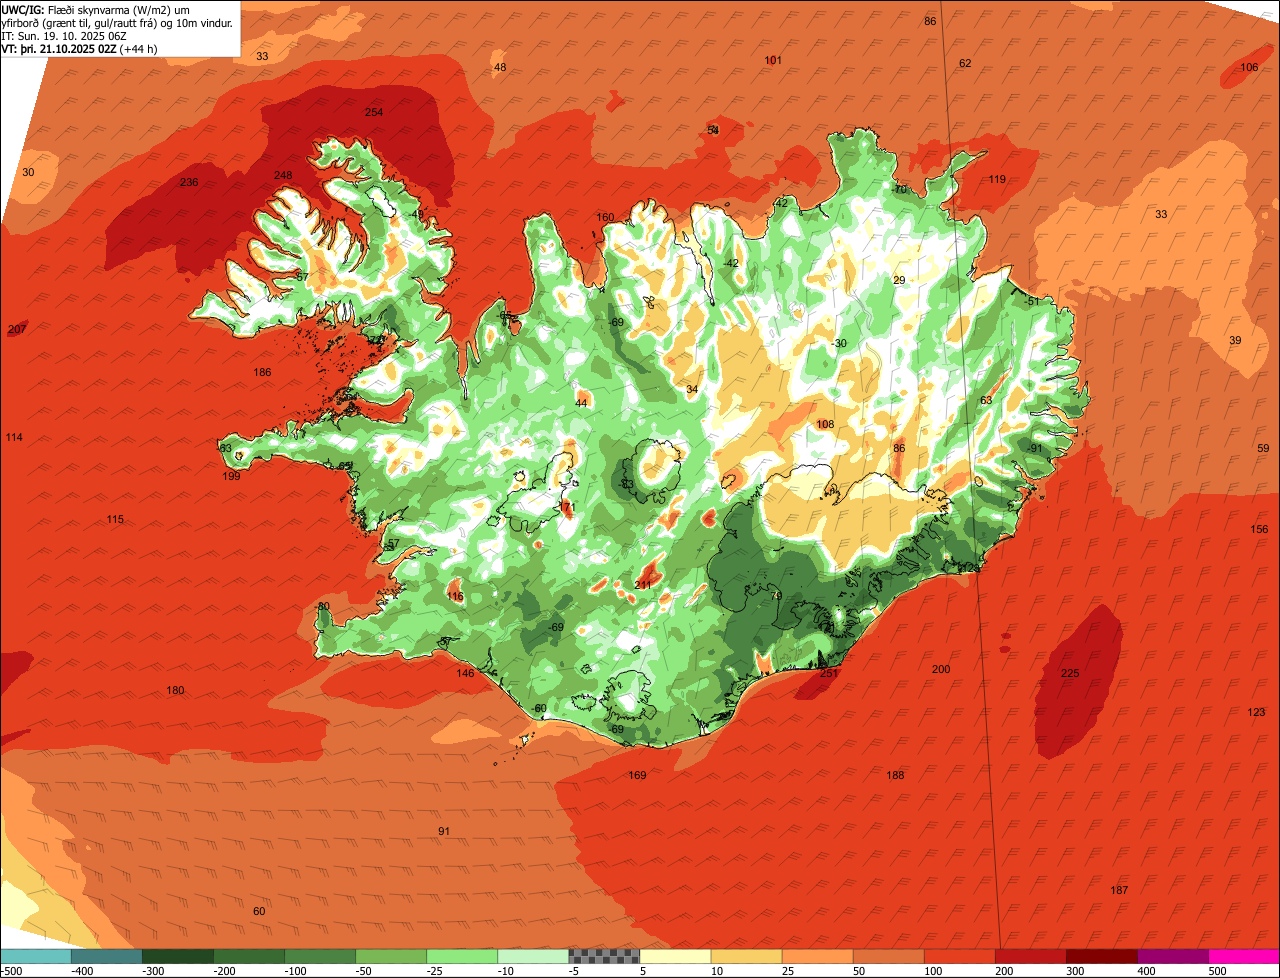Click the map value '199'
Screen dimensions: 1280x978
231,476
